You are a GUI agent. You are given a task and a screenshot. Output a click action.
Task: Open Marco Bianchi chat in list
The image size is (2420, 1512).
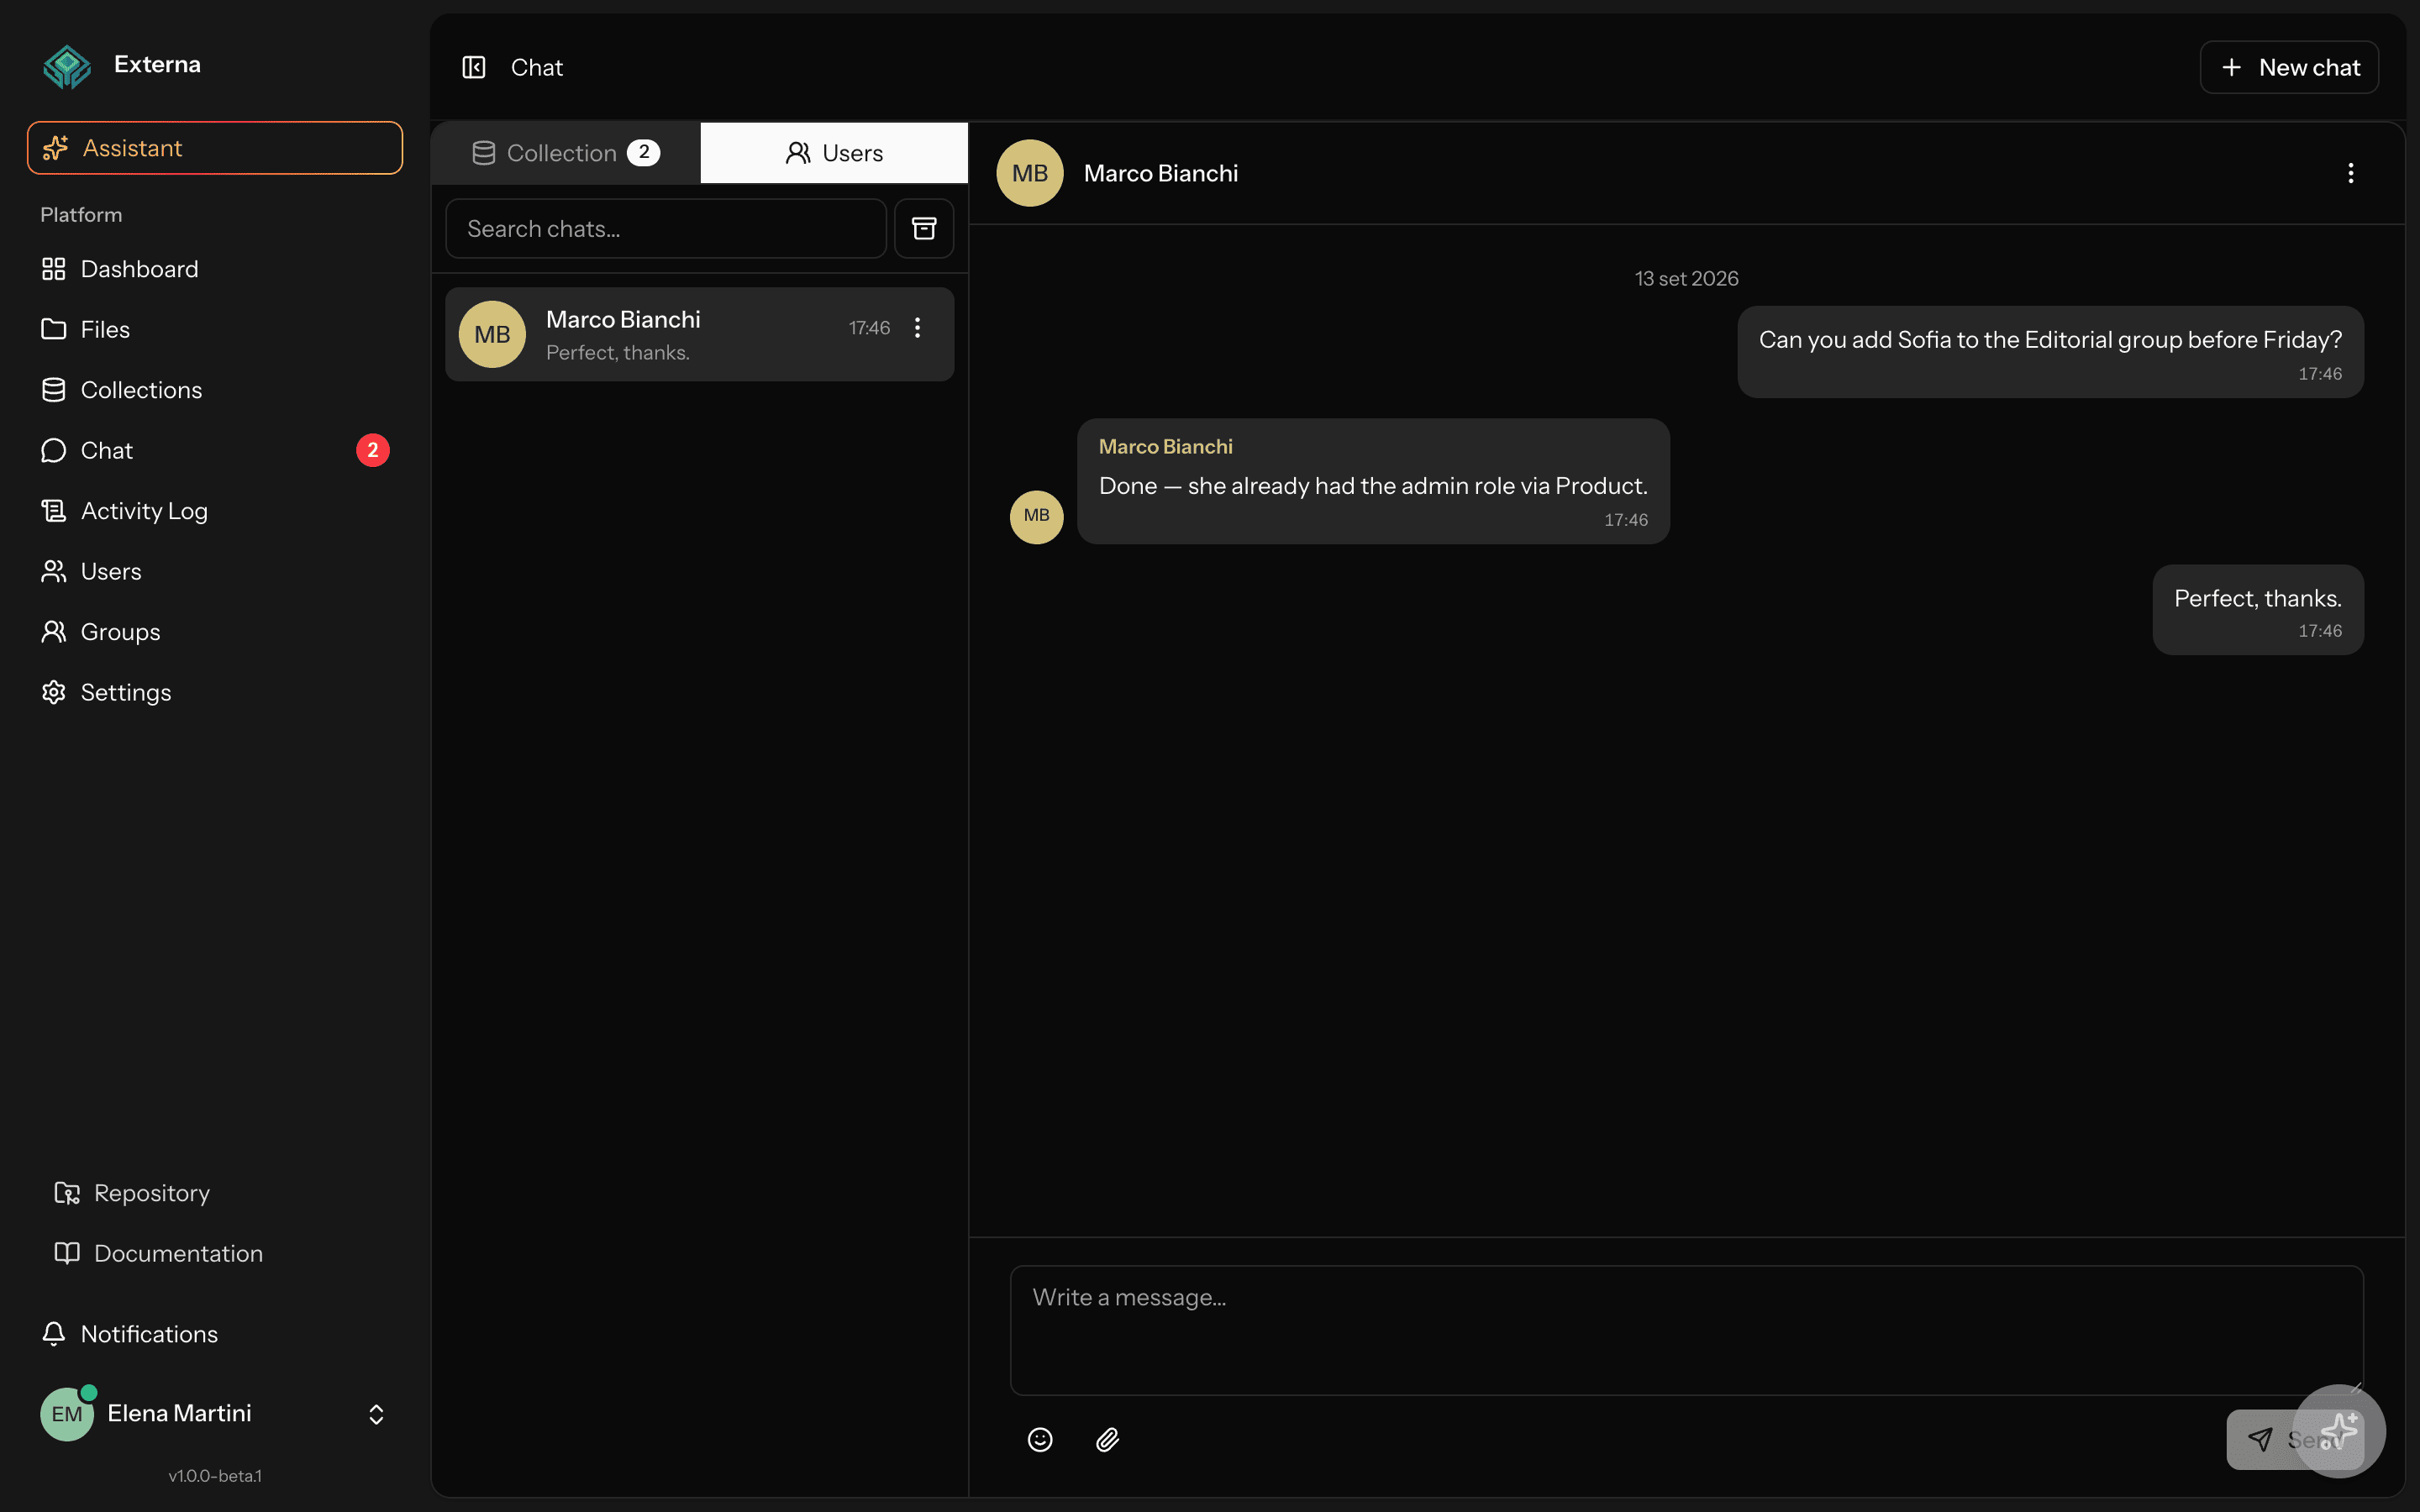point(699,335)
